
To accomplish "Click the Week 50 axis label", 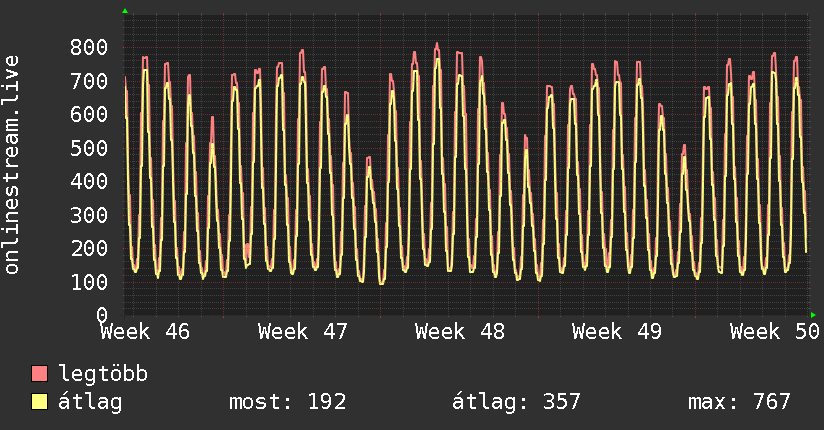I will 775,332.
